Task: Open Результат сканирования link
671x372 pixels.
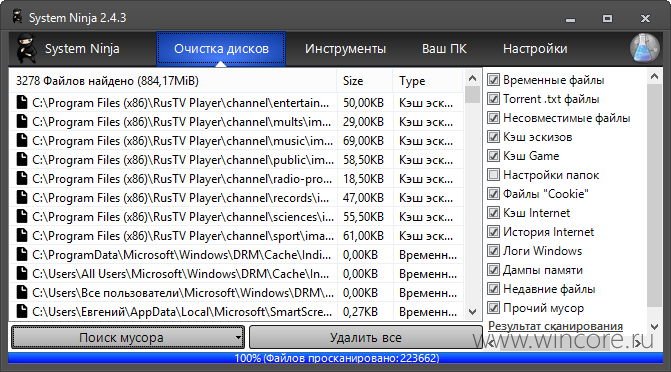Action: (x=555, y=326)
